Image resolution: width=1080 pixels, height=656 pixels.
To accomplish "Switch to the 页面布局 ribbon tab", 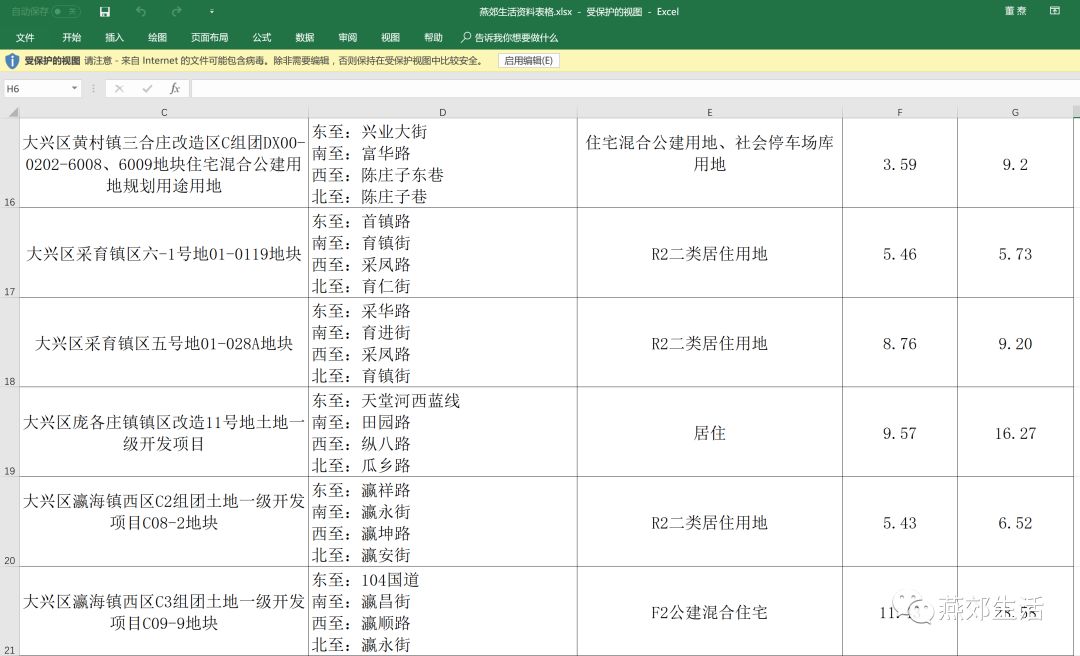I will click(x=209, y=37).
